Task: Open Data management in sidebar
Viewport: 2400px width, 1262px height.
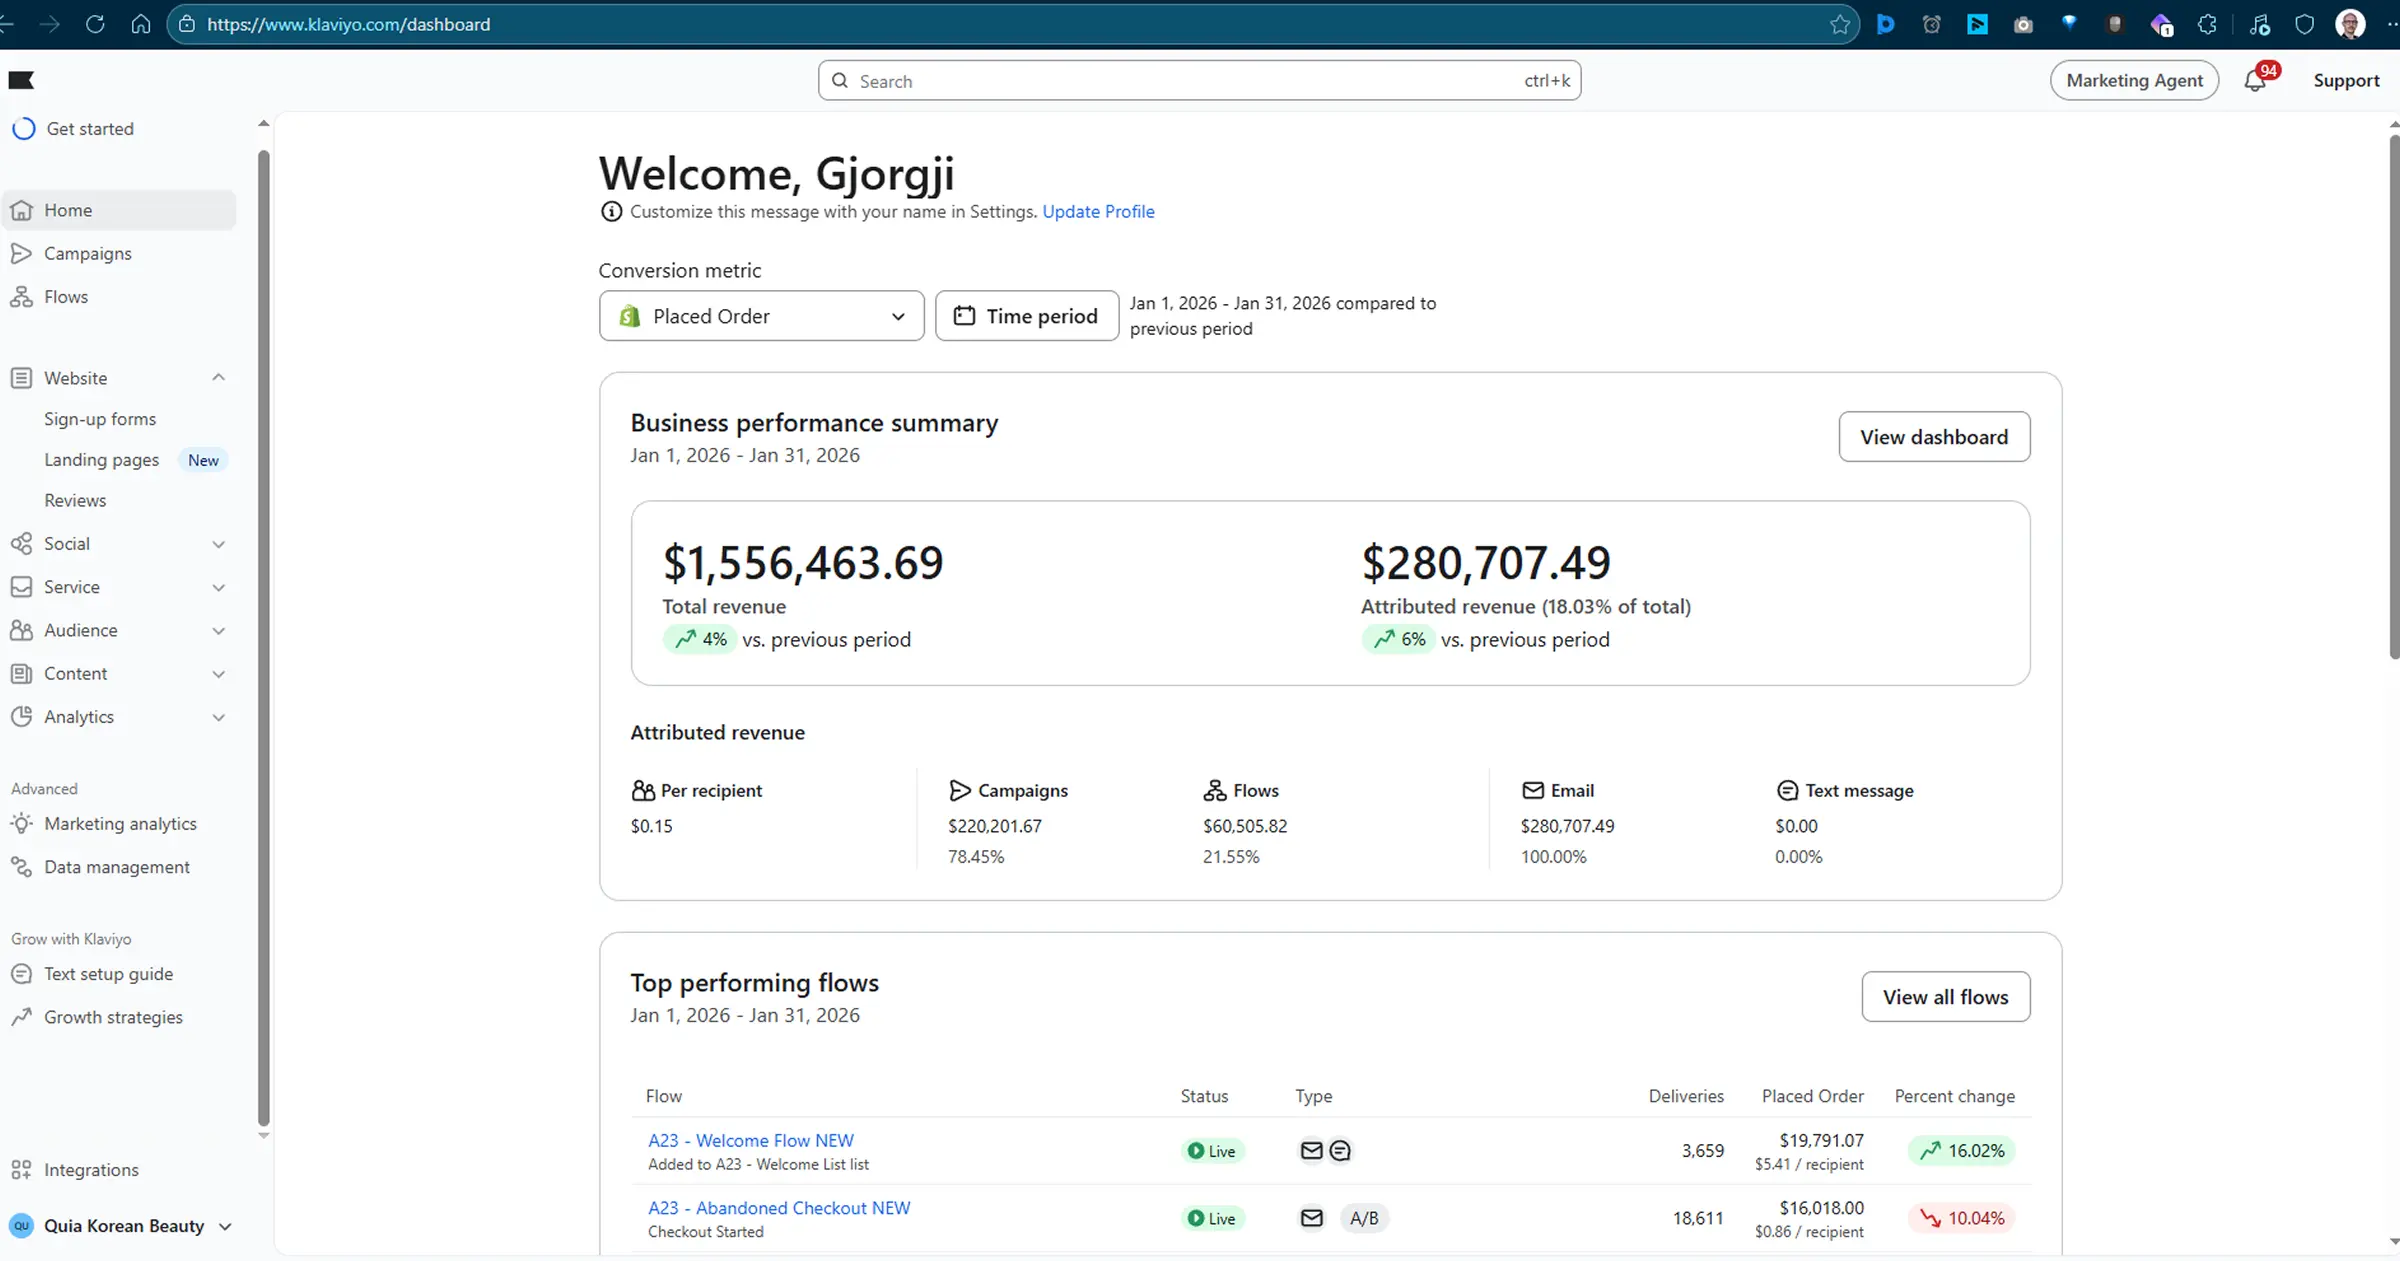Action: 119,867
